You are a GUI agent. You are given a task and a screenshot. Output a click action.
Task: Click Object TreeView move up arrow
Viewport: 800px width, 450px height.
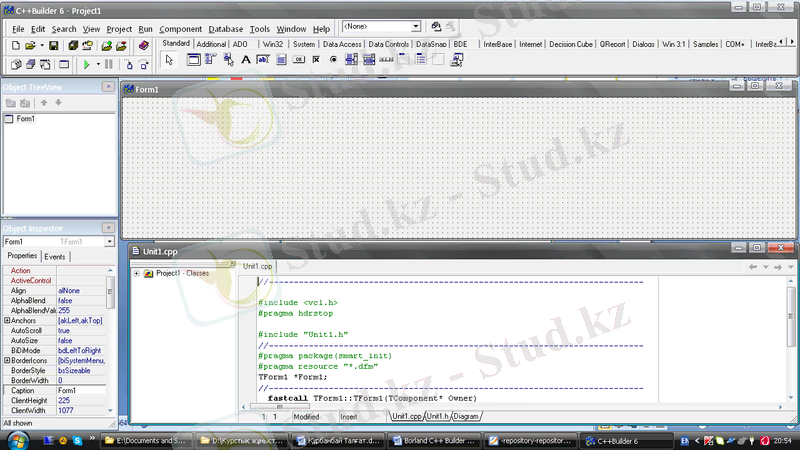pos(44,103)
